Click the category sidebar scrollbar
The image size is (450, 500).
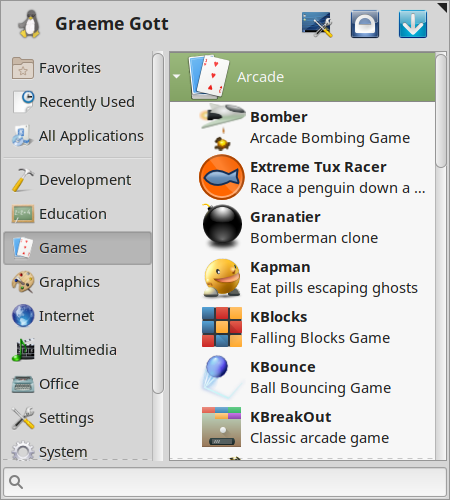pyautogui.click(x=158, y=223)
